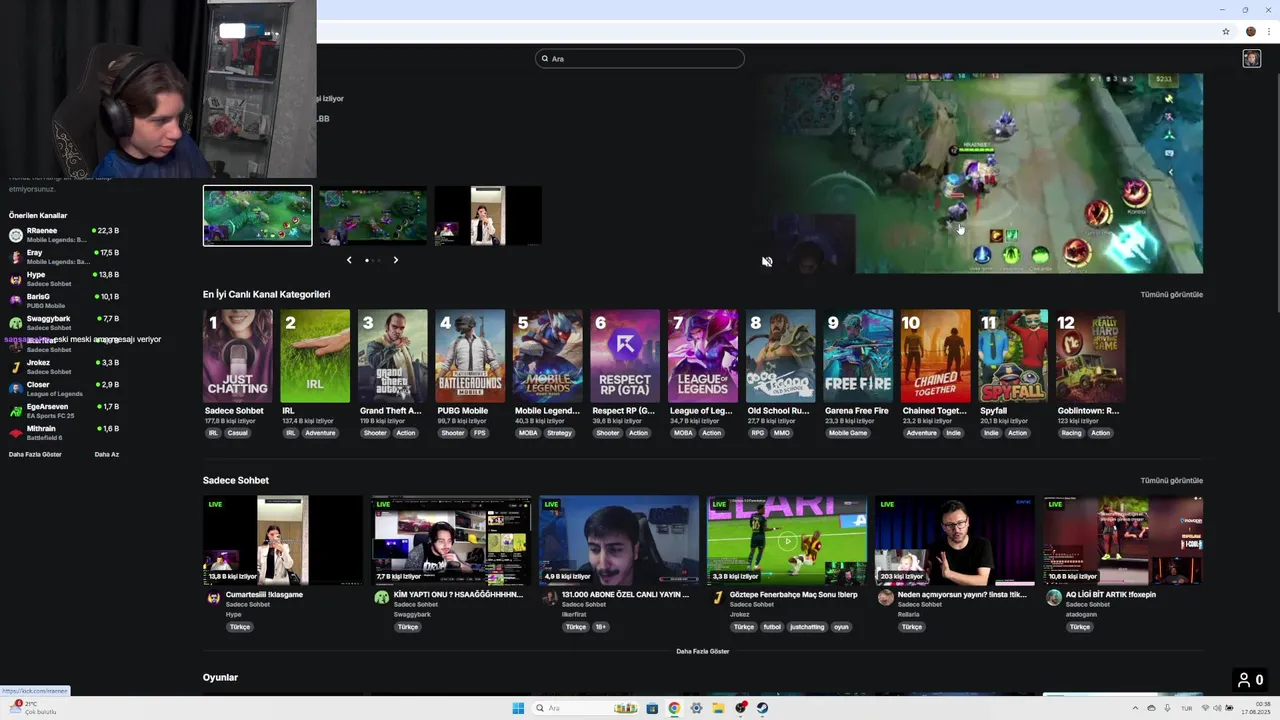Open Chrome from the taskbar

[674, 708]
